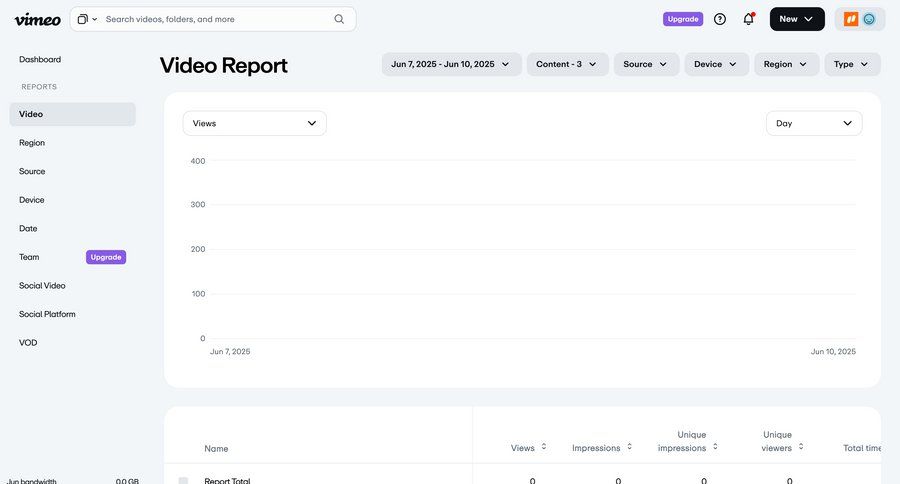Expand the Region filter dropdown

(786, 64)
